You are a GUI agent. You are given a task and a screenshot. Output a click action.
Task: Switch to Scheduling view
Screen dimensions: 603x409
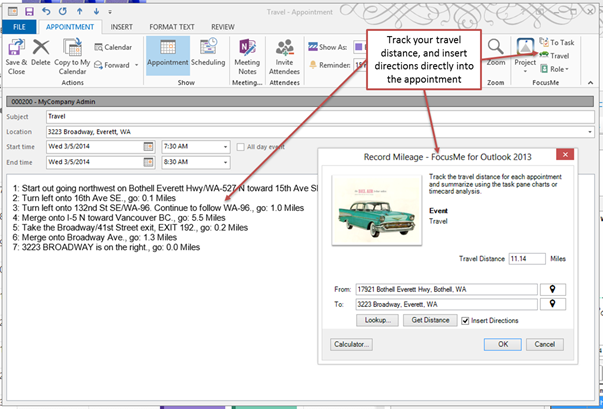[208, 53]
